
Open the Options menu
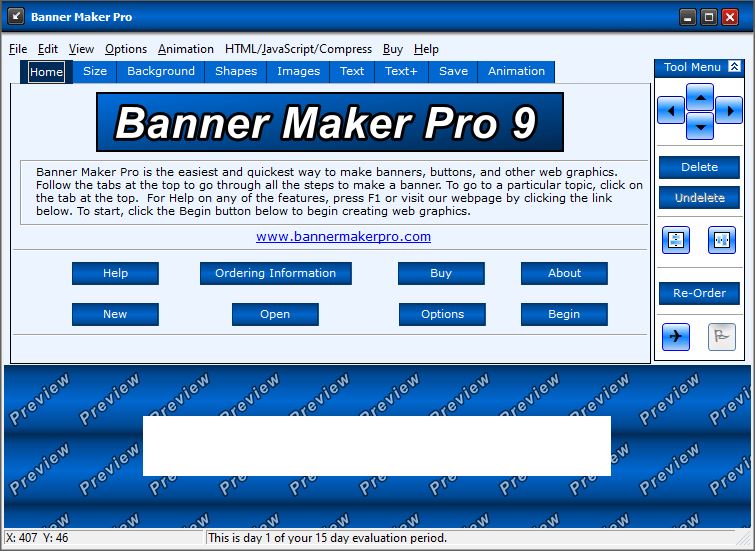126,49
